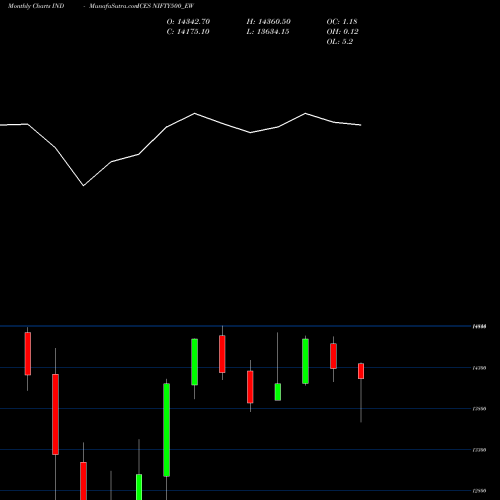
Task: Click the 'OH: 0.12' reading
Action: (343, 32)
